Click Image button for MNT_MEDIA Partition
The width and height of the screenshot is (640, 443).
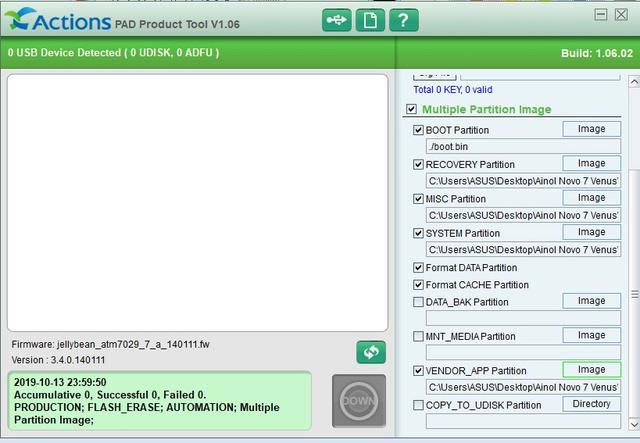coord(591,335)
